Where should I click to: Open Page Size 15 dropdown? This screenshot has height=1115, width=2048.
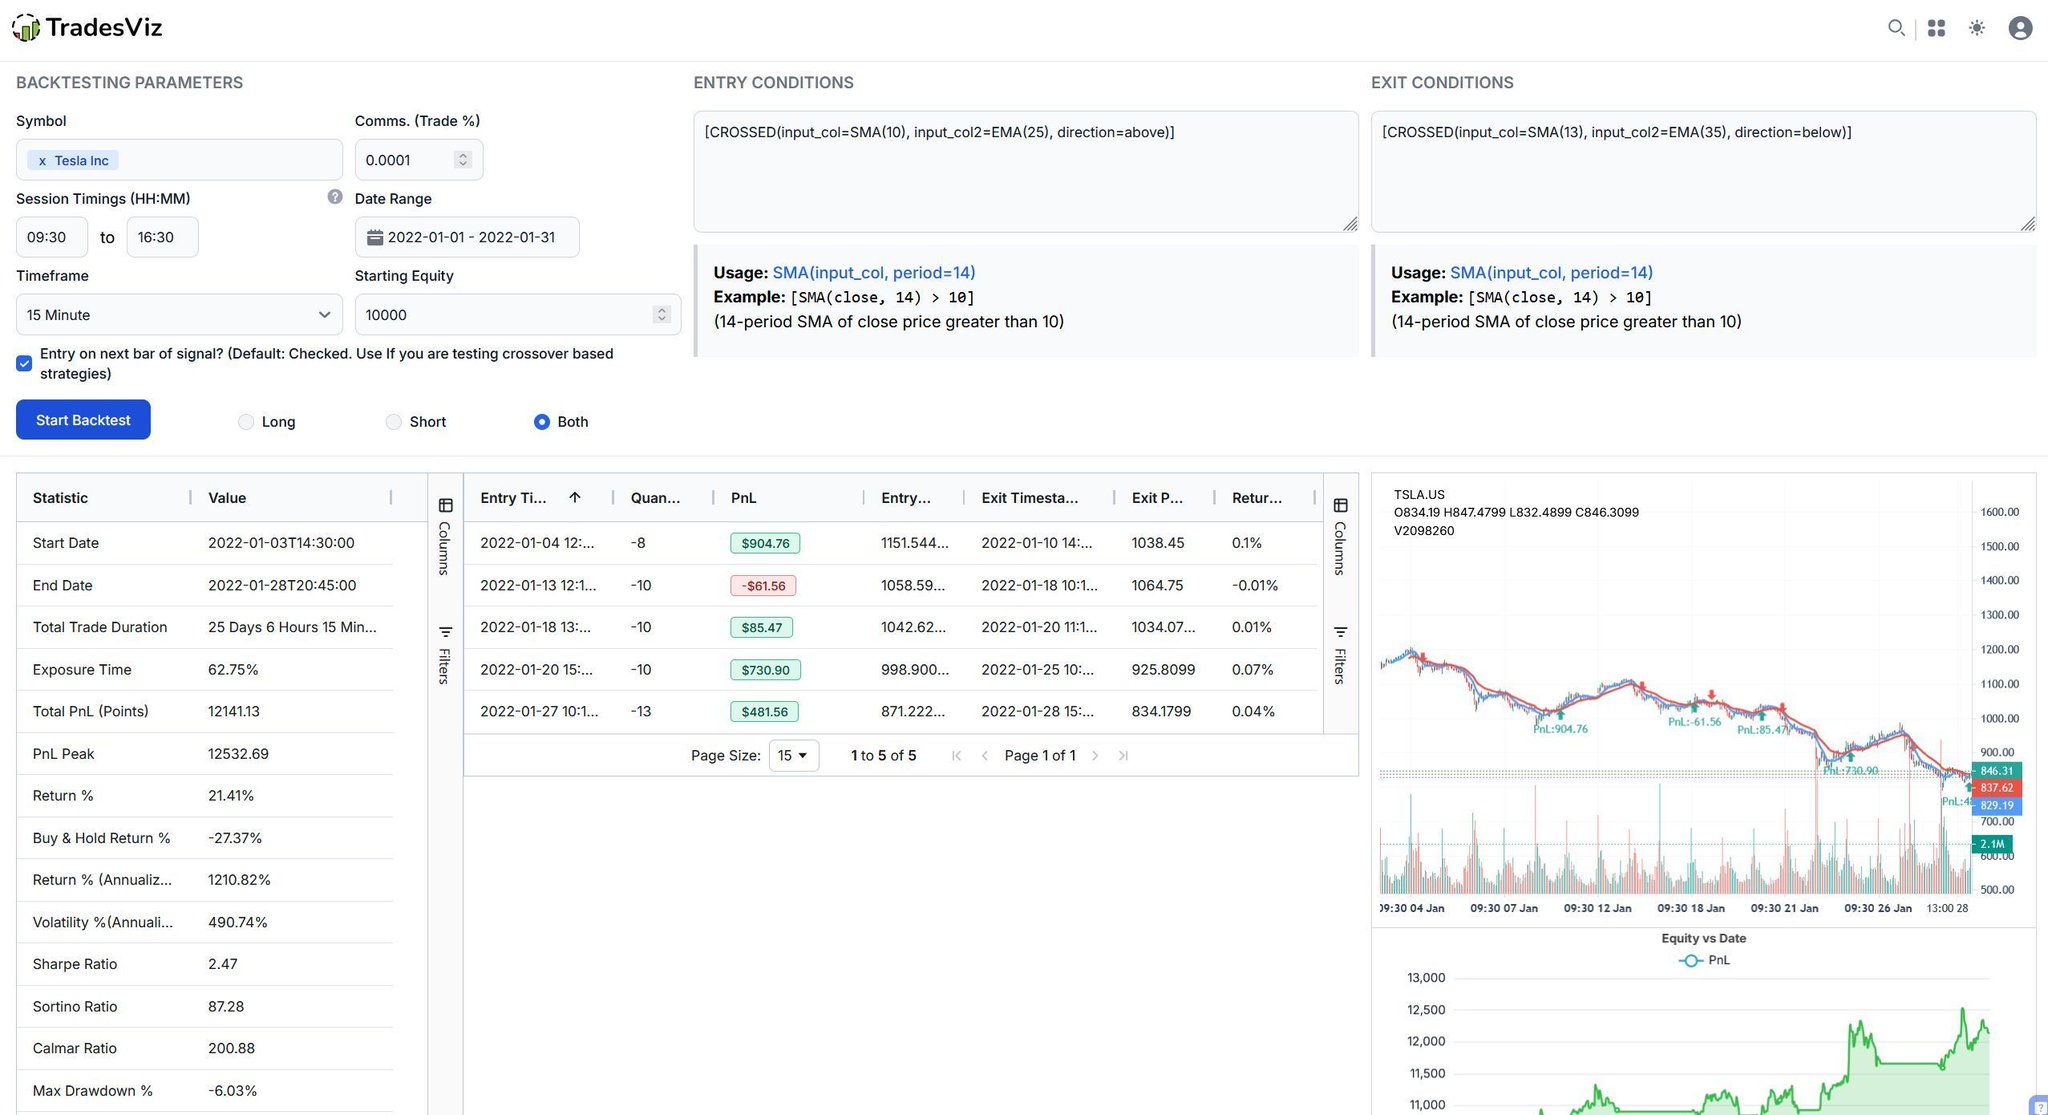click(x=793, y=756)
